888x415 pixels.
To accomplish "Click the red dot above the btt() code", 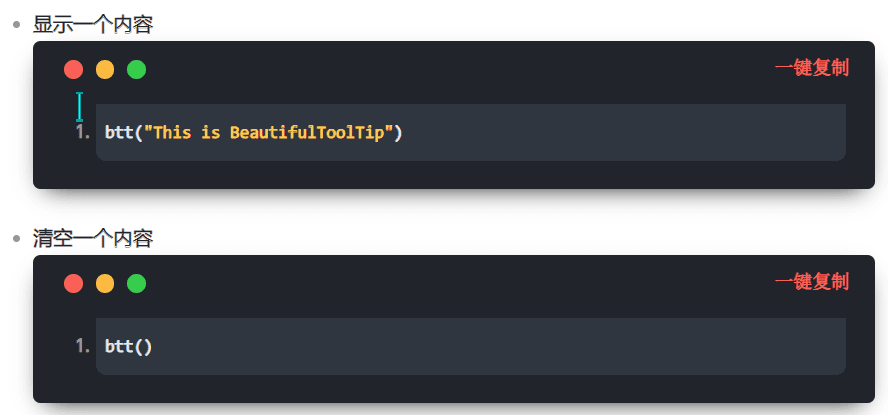I will pos(73,284).
